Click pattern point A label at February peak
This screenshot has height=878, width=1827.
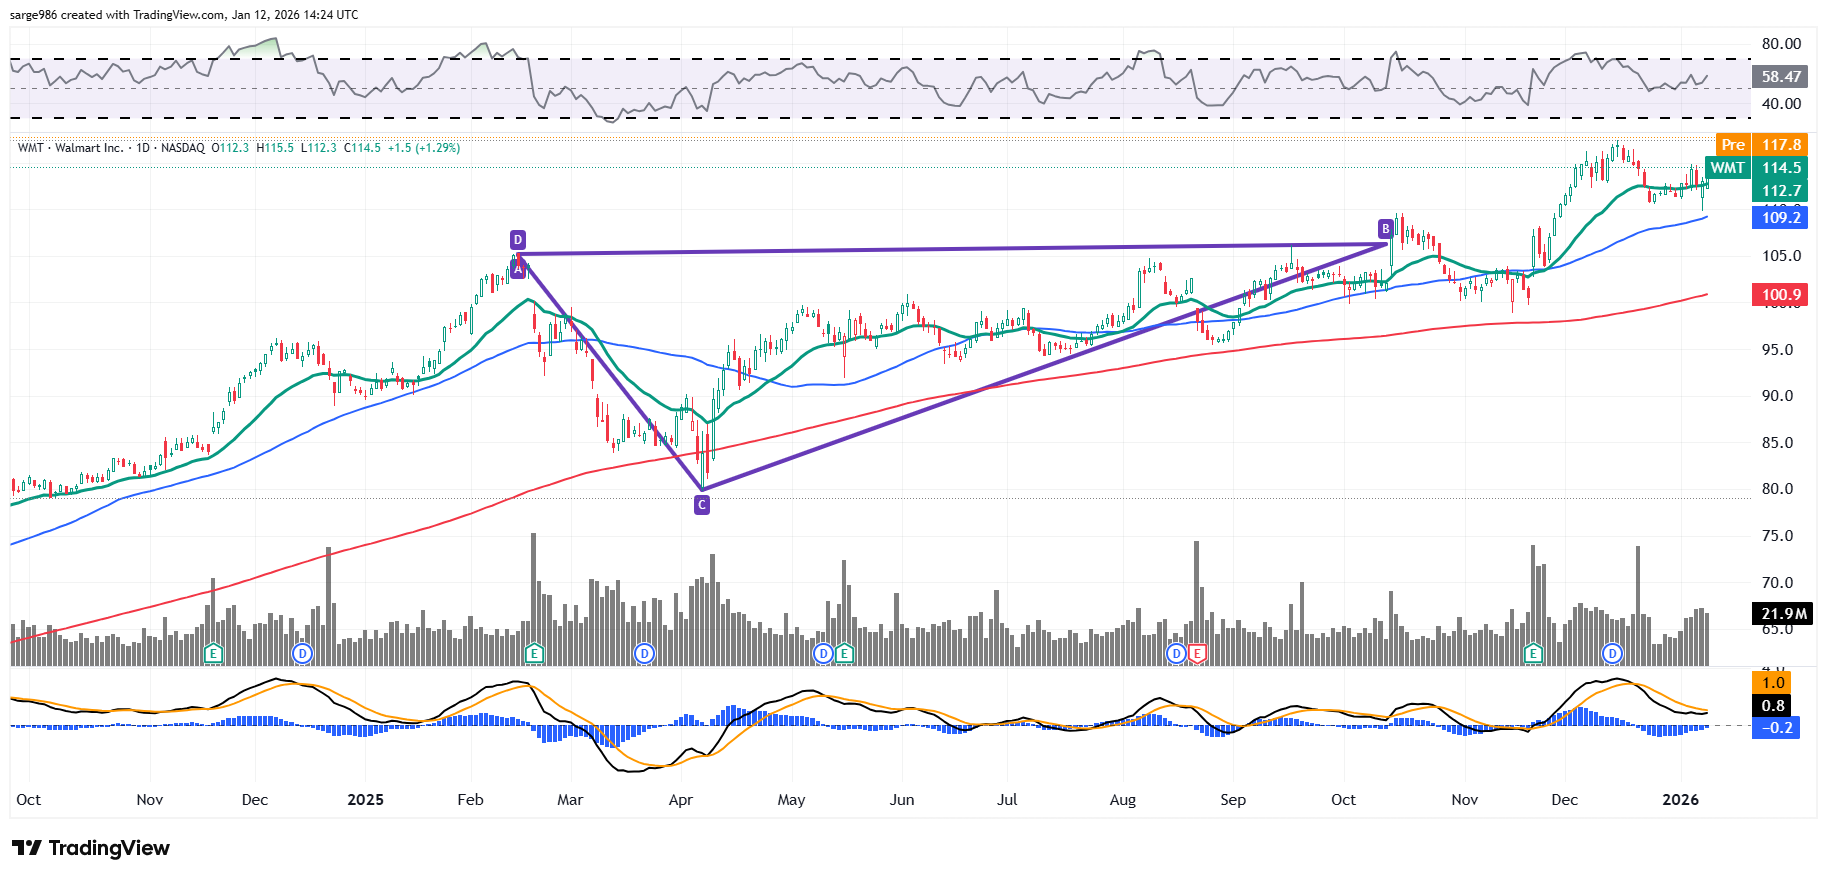coord(518,268)
